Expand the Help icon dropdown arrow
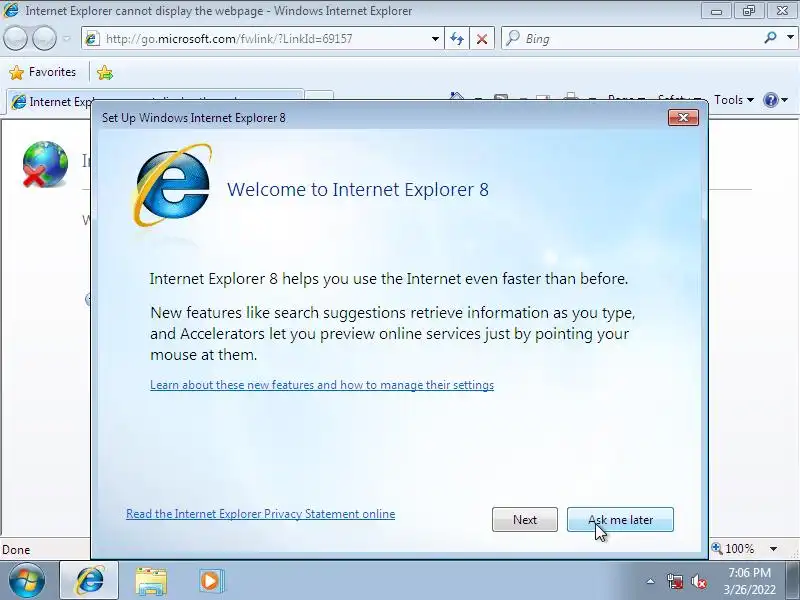 pyautogui.click(x=785, y=100)
